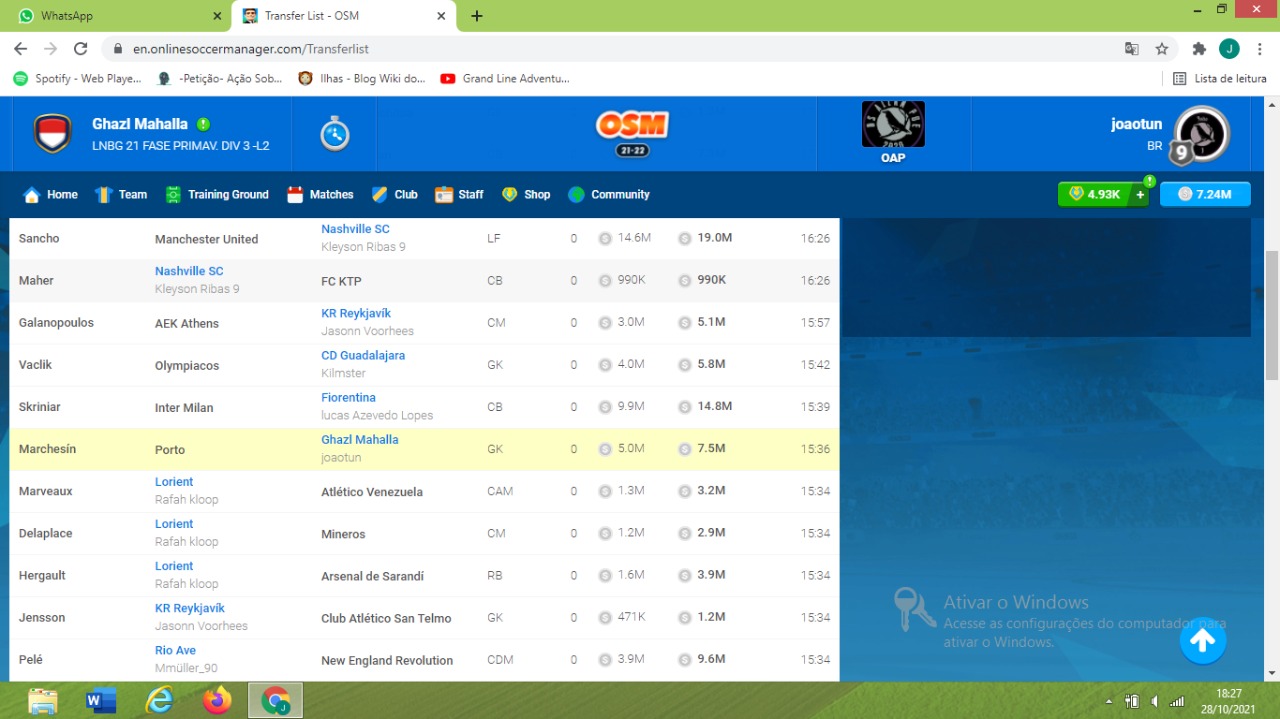1280x719 pixels.
Task: Open Chrome extensions puzzle icon
Action: click(1199, 48)
